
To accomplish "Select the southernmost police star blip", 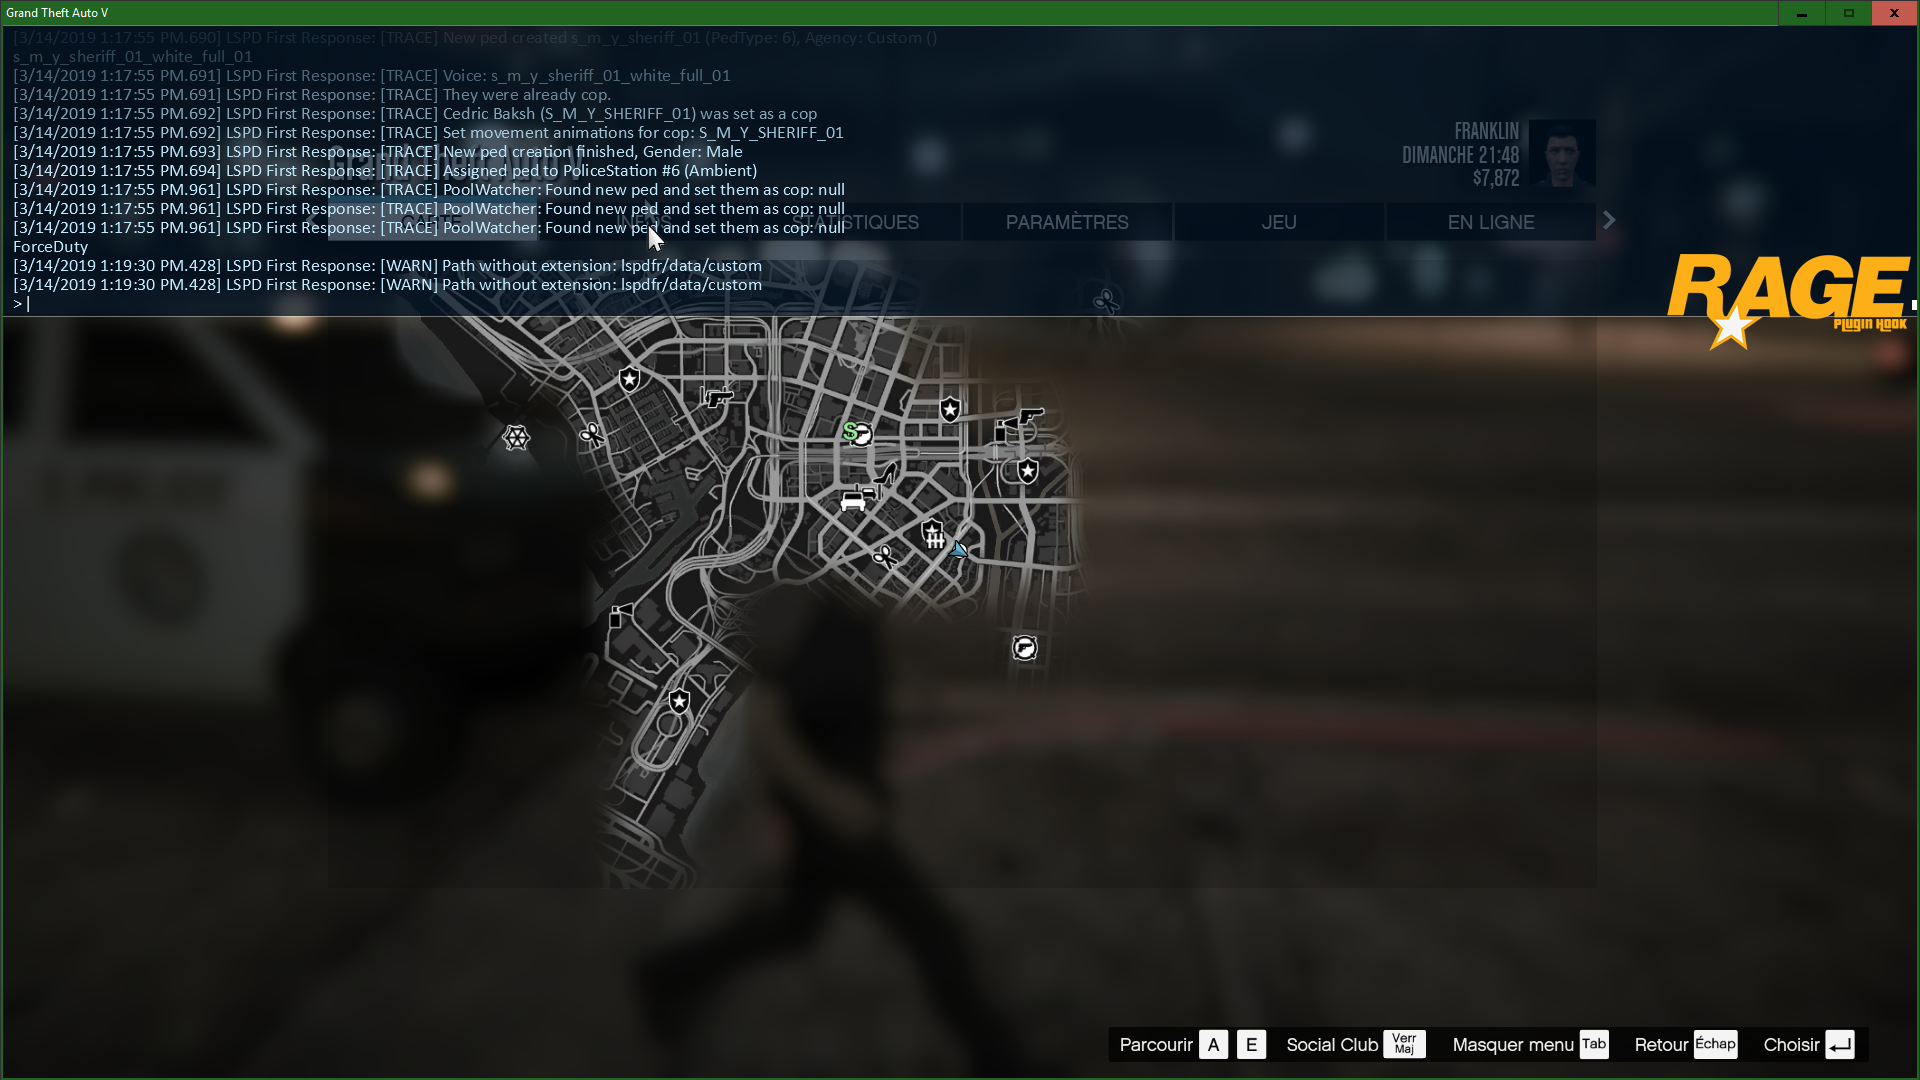I will click(x=679, y=701).
